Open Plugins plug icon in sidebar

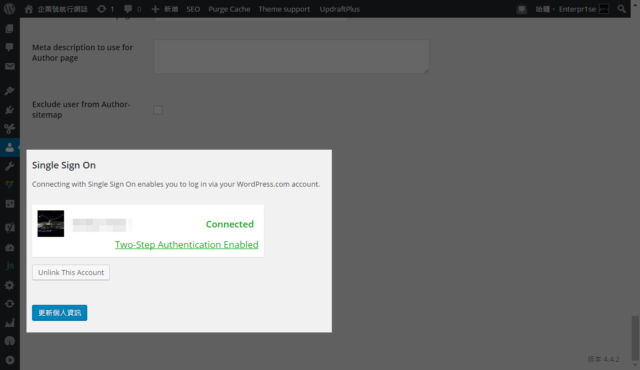(9, 110)
